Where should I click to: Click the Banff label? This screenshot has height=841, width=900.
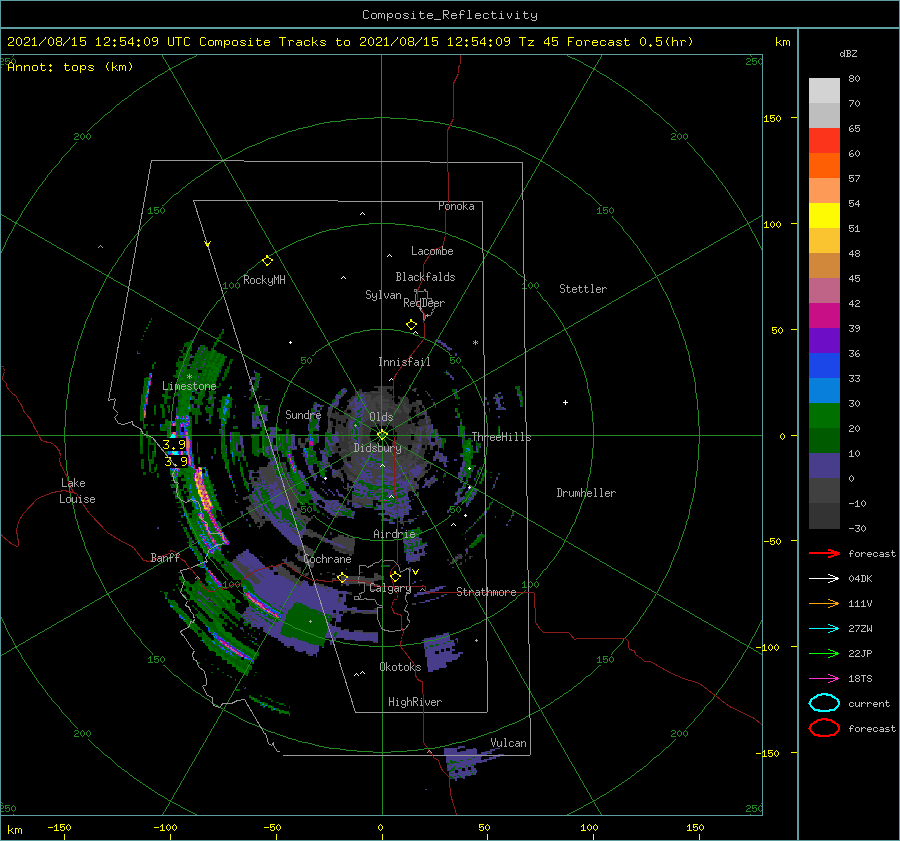(165, 558)
